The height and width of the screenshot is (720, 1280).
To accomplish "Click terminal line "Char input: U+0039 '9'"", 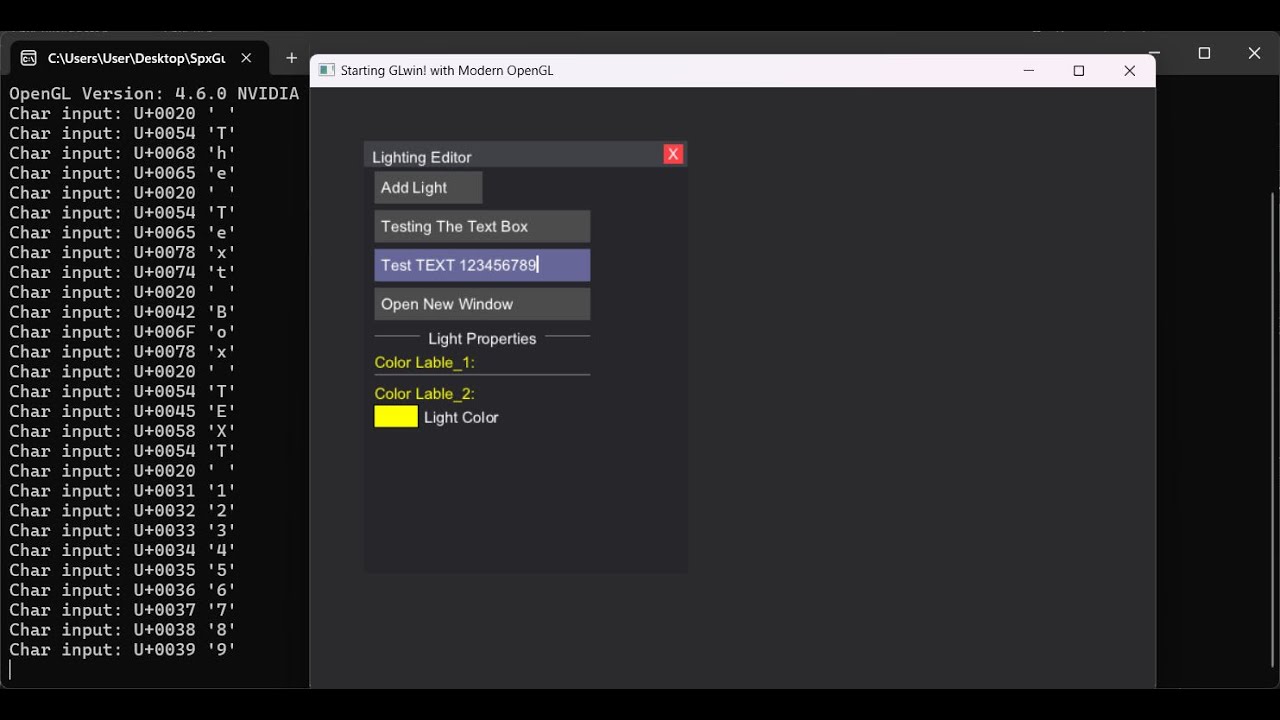I will coord(123,650).
